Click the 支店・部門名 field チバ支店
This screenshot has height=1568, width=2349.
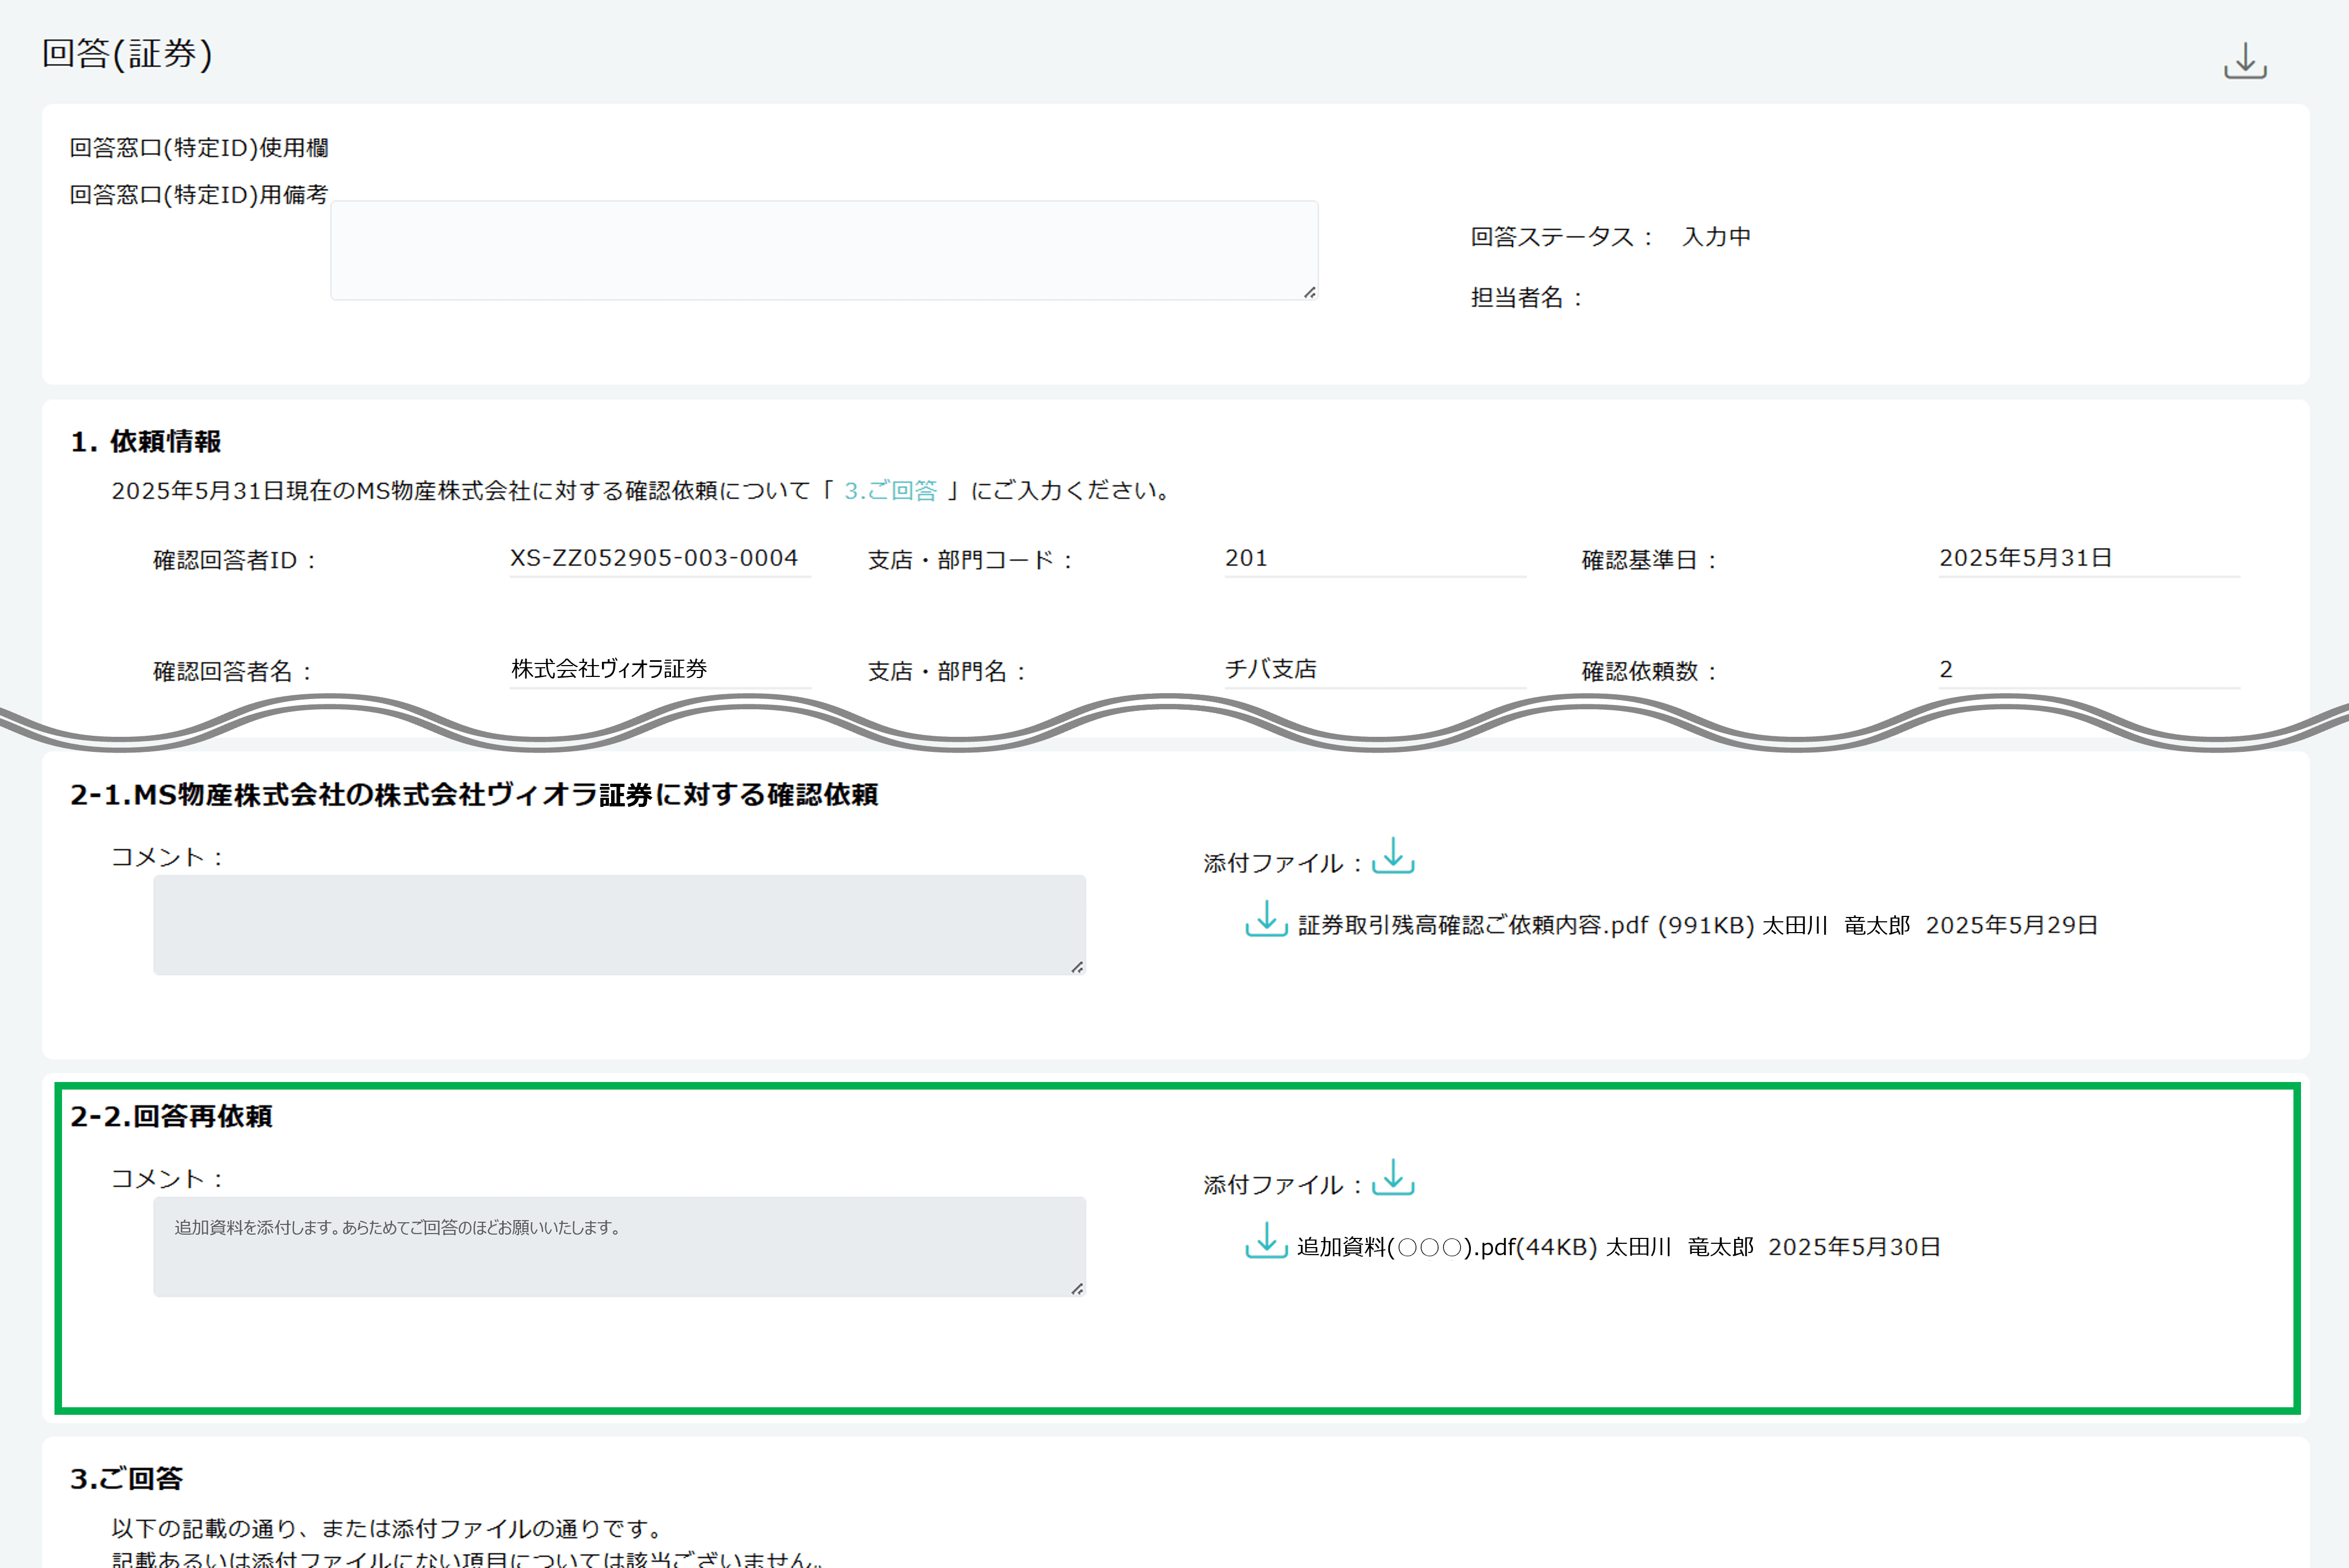[x=1270, y=669]
